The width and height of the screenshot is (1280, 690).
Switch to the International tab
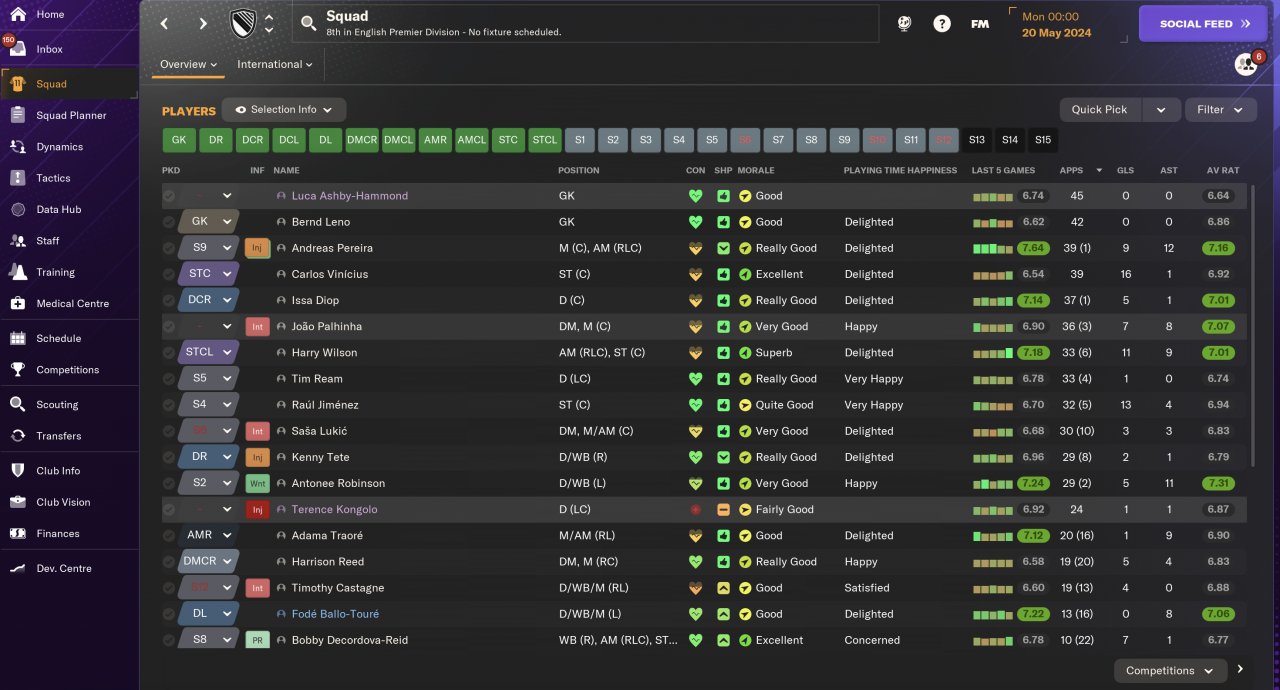click(274, 64)
